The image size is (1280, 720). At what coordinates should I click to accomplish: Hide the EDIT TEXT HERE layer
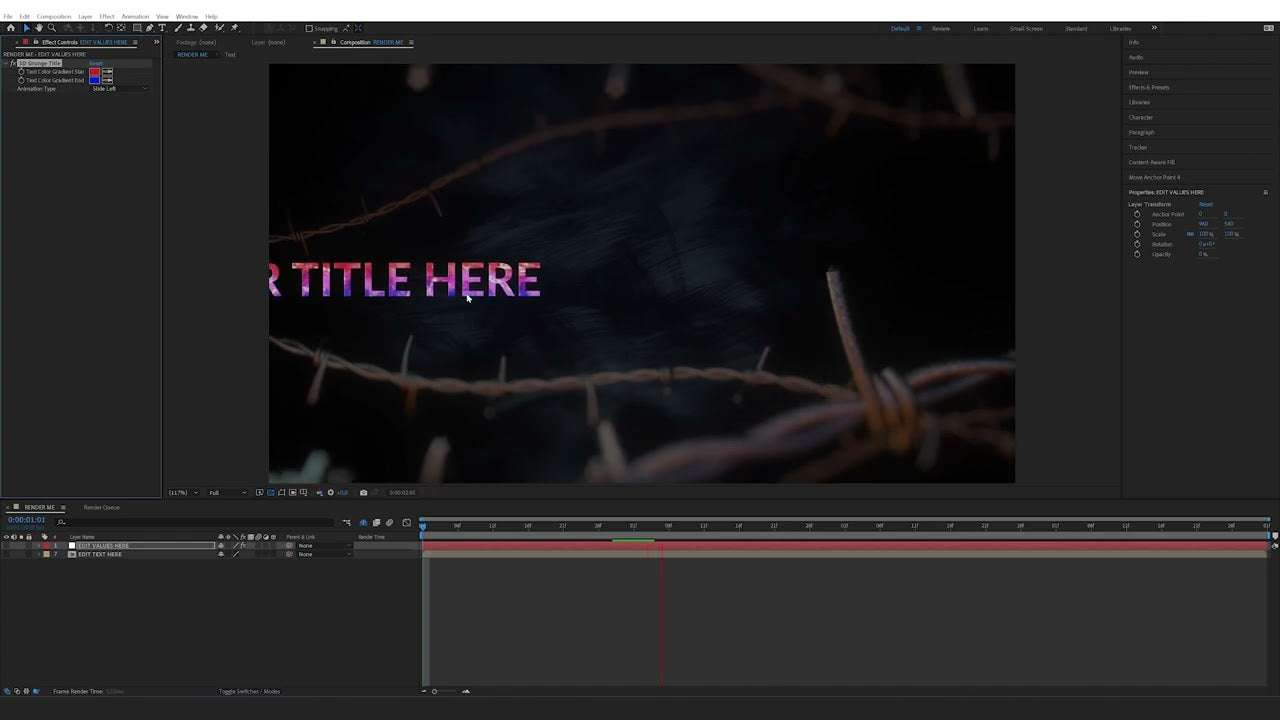pyautogui.click(x=7, y=554)
